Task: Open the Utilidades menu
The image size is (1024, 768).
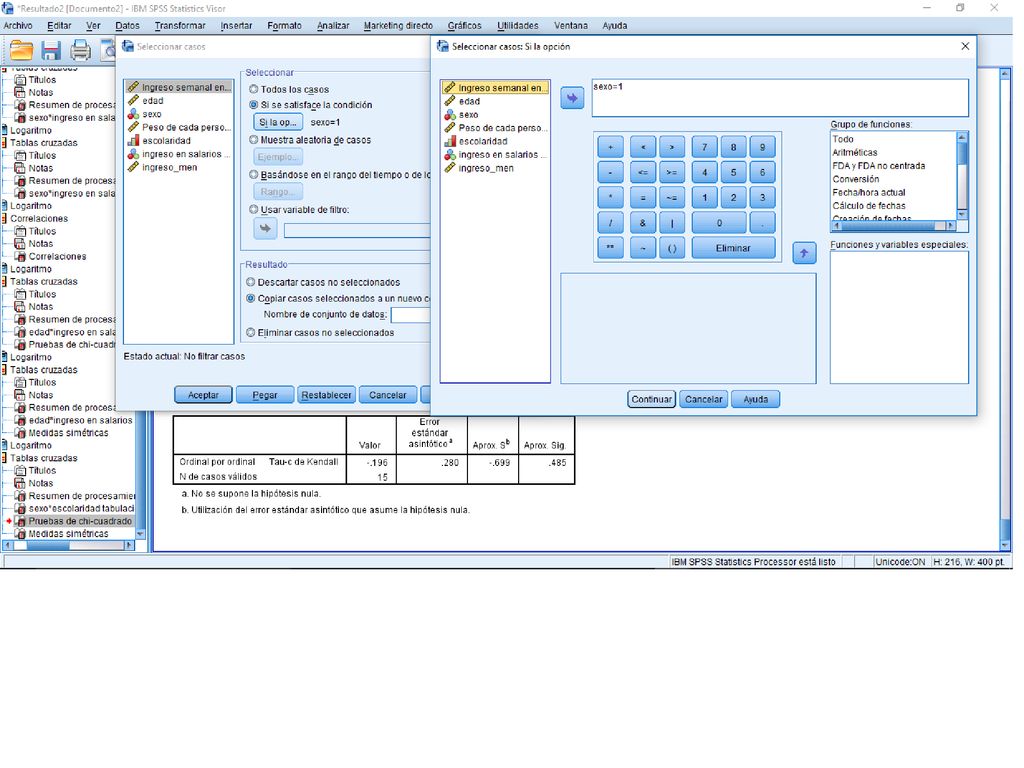Action: (518, 25)
